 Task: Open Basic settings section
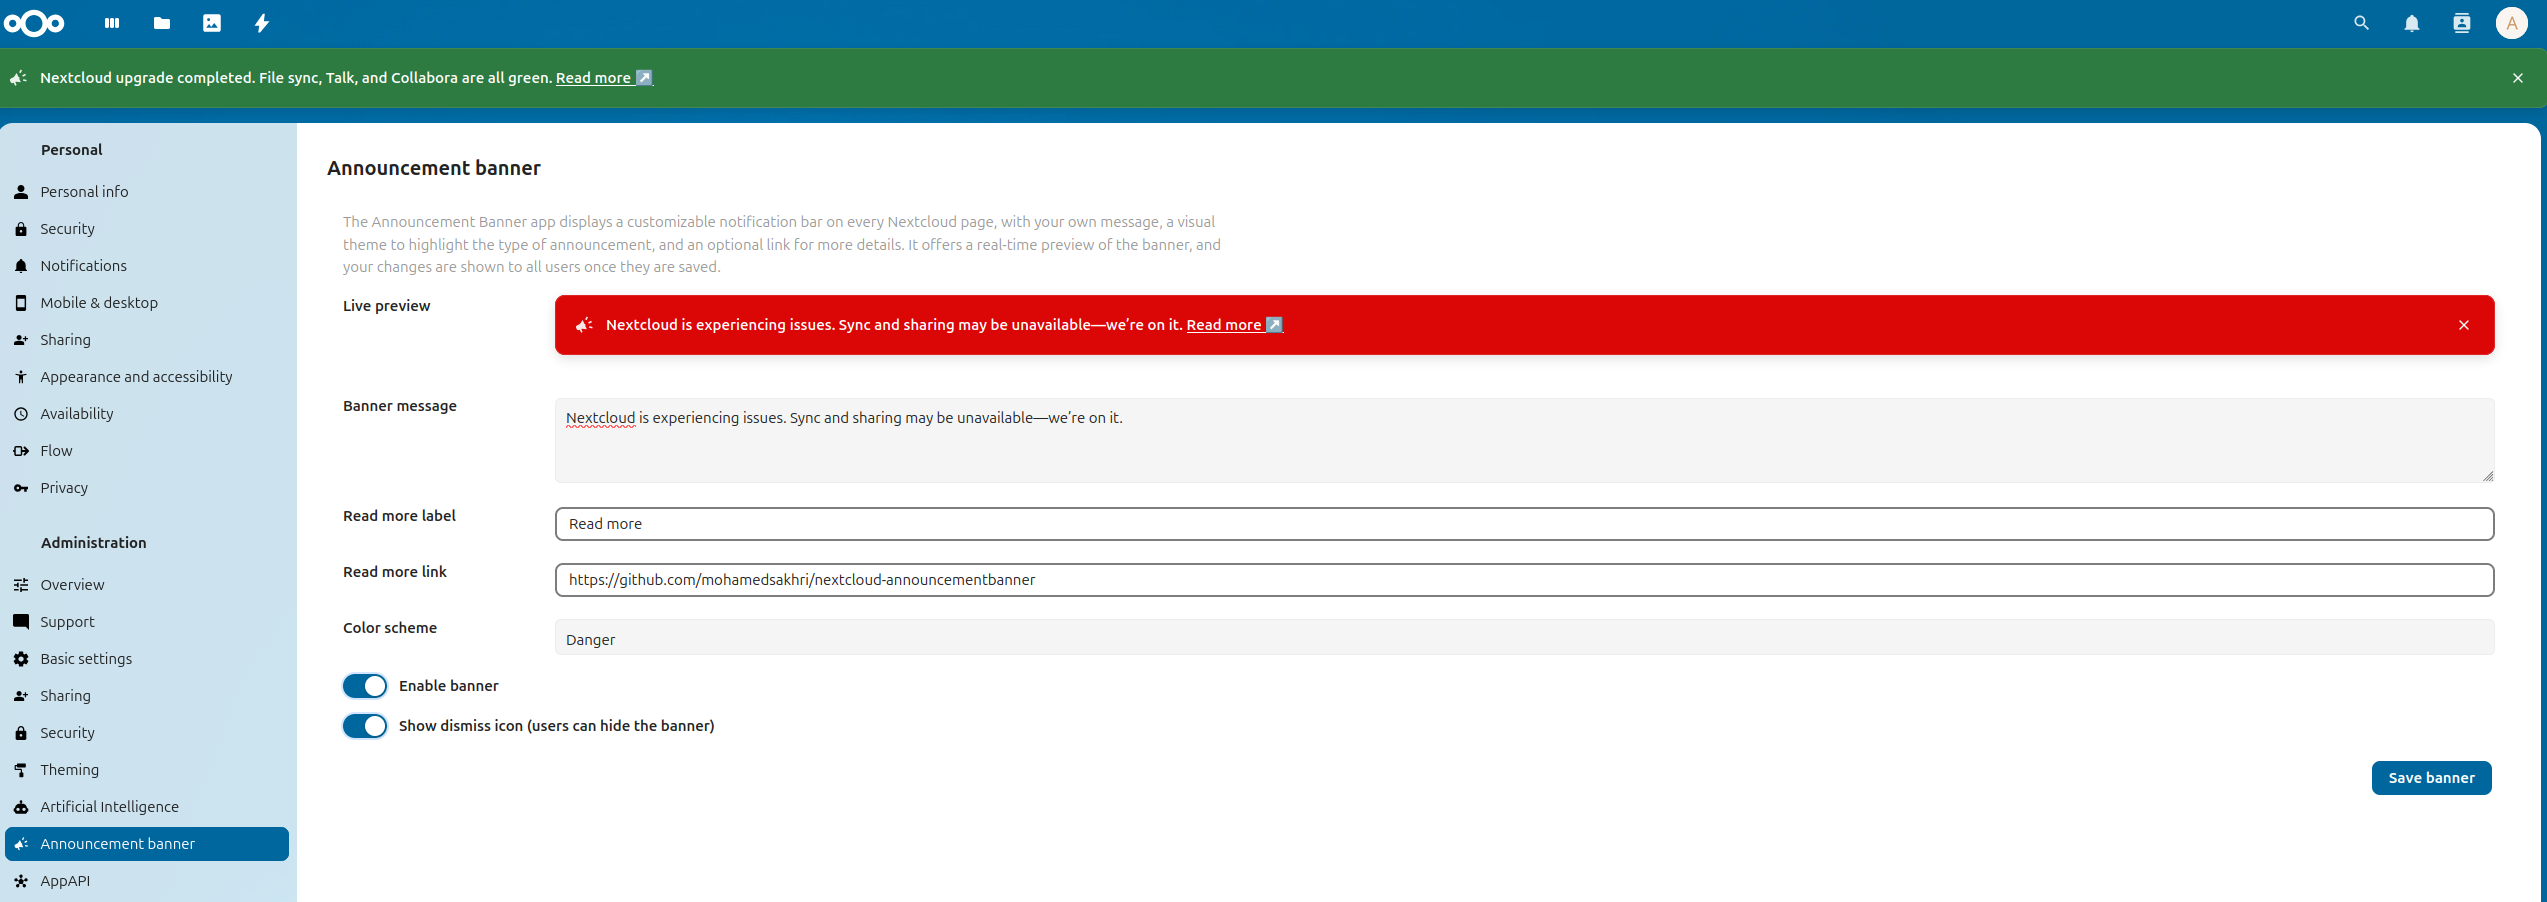click(x=147, y=659)
